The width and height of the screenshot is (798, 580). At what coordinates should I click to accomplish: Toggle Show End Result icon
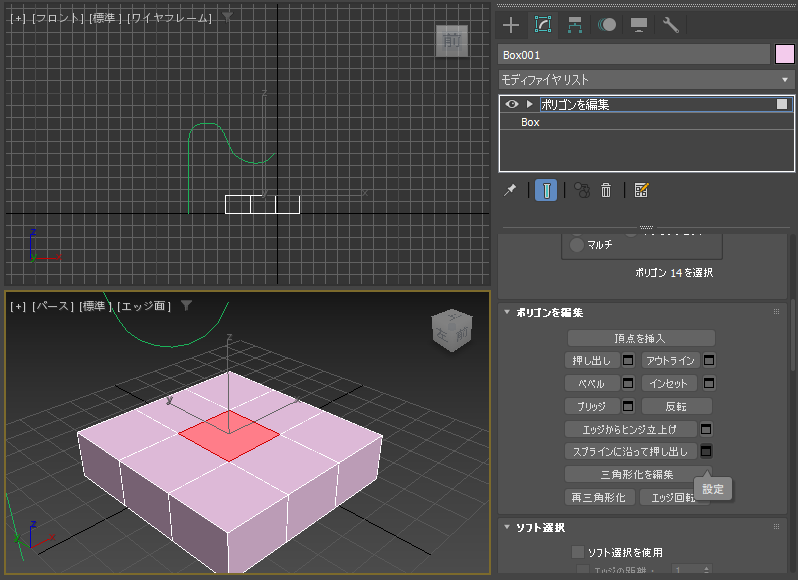(546, 190)
